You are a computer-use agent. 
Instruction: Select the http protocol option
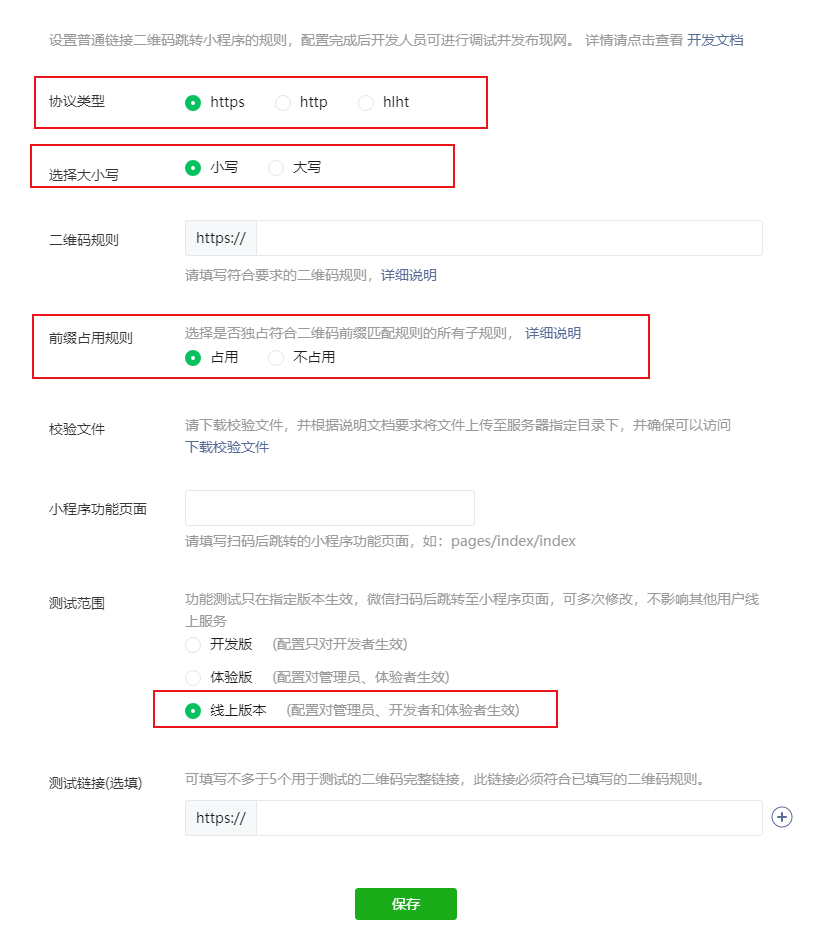(283, 103)
